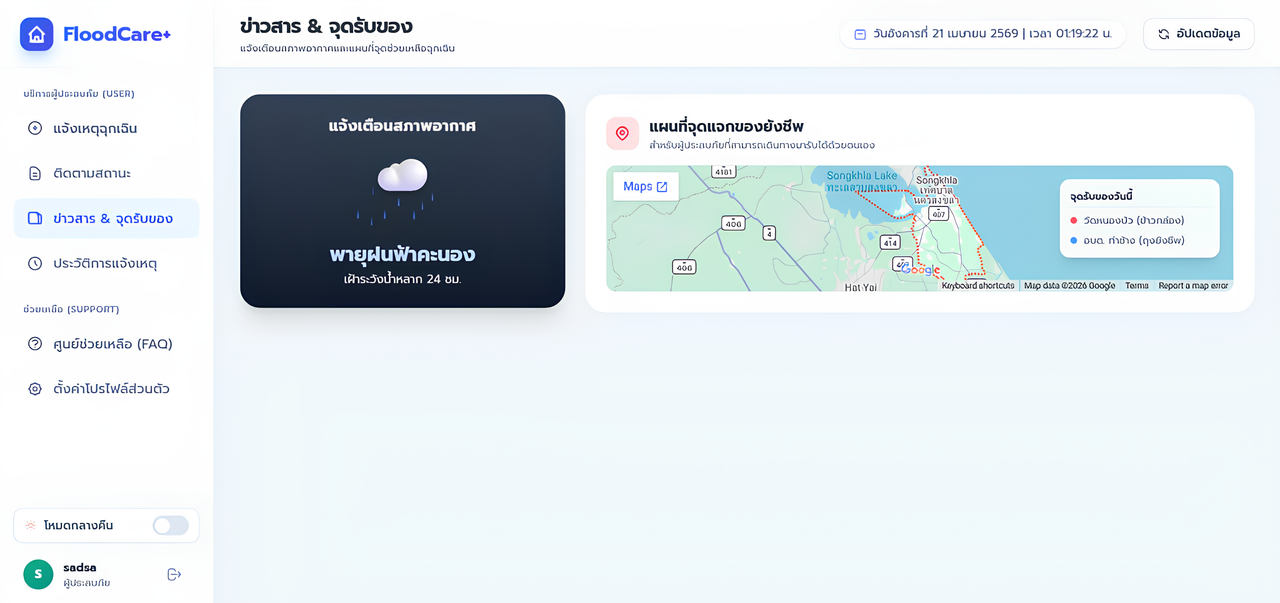Click the sadsa username text
The height and width of the screenshot is (603, 1280).
(x=80, y=567)
